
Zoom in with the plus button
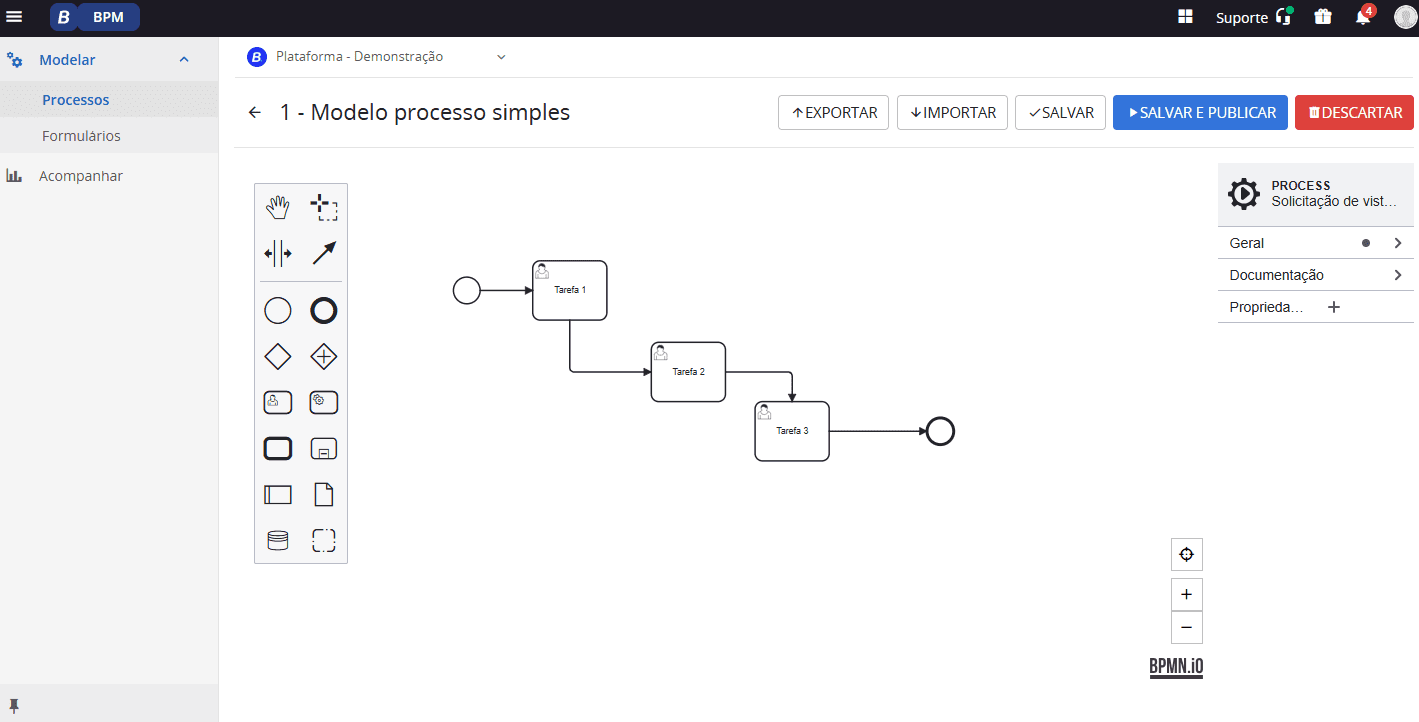(1186, 594)
